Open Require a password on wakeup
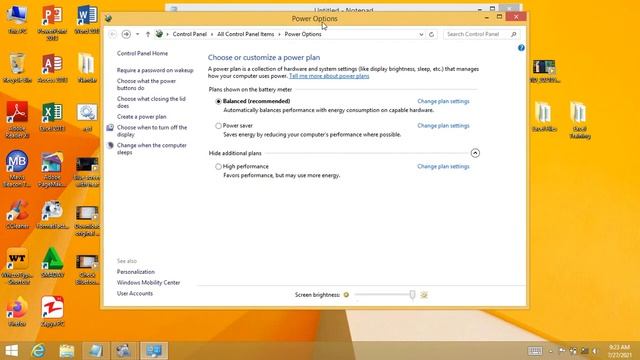This screenshot has height=360, width=640. coord(155,70)
